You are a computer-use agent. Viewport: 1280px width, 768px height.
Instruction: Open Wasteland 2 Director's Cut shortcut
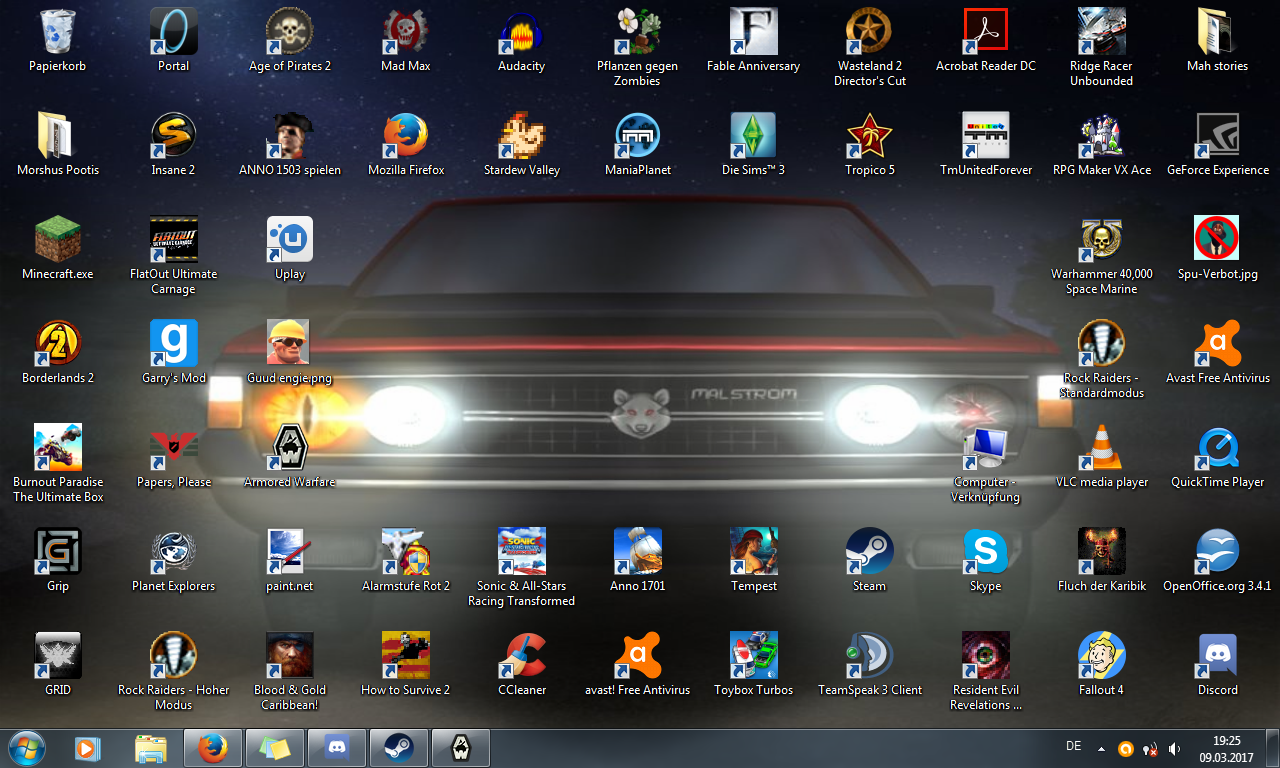[870, 32]
